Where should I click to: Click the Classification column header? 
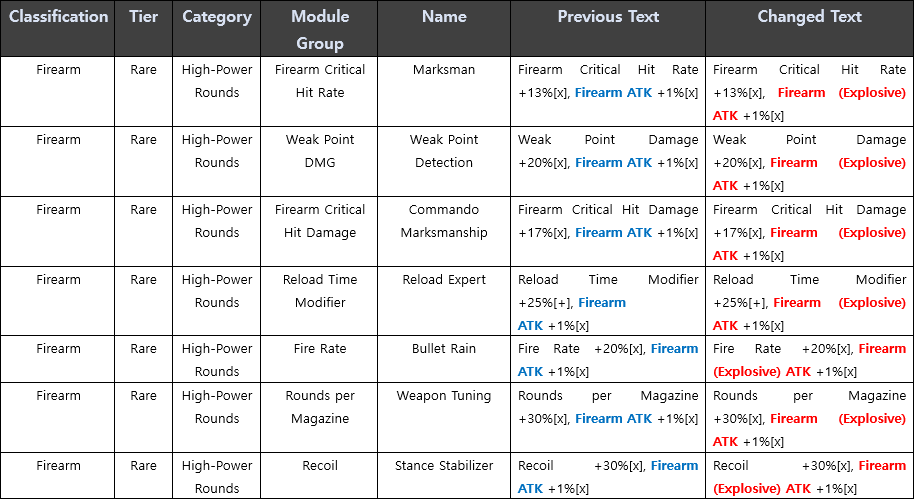coord(58,17)
